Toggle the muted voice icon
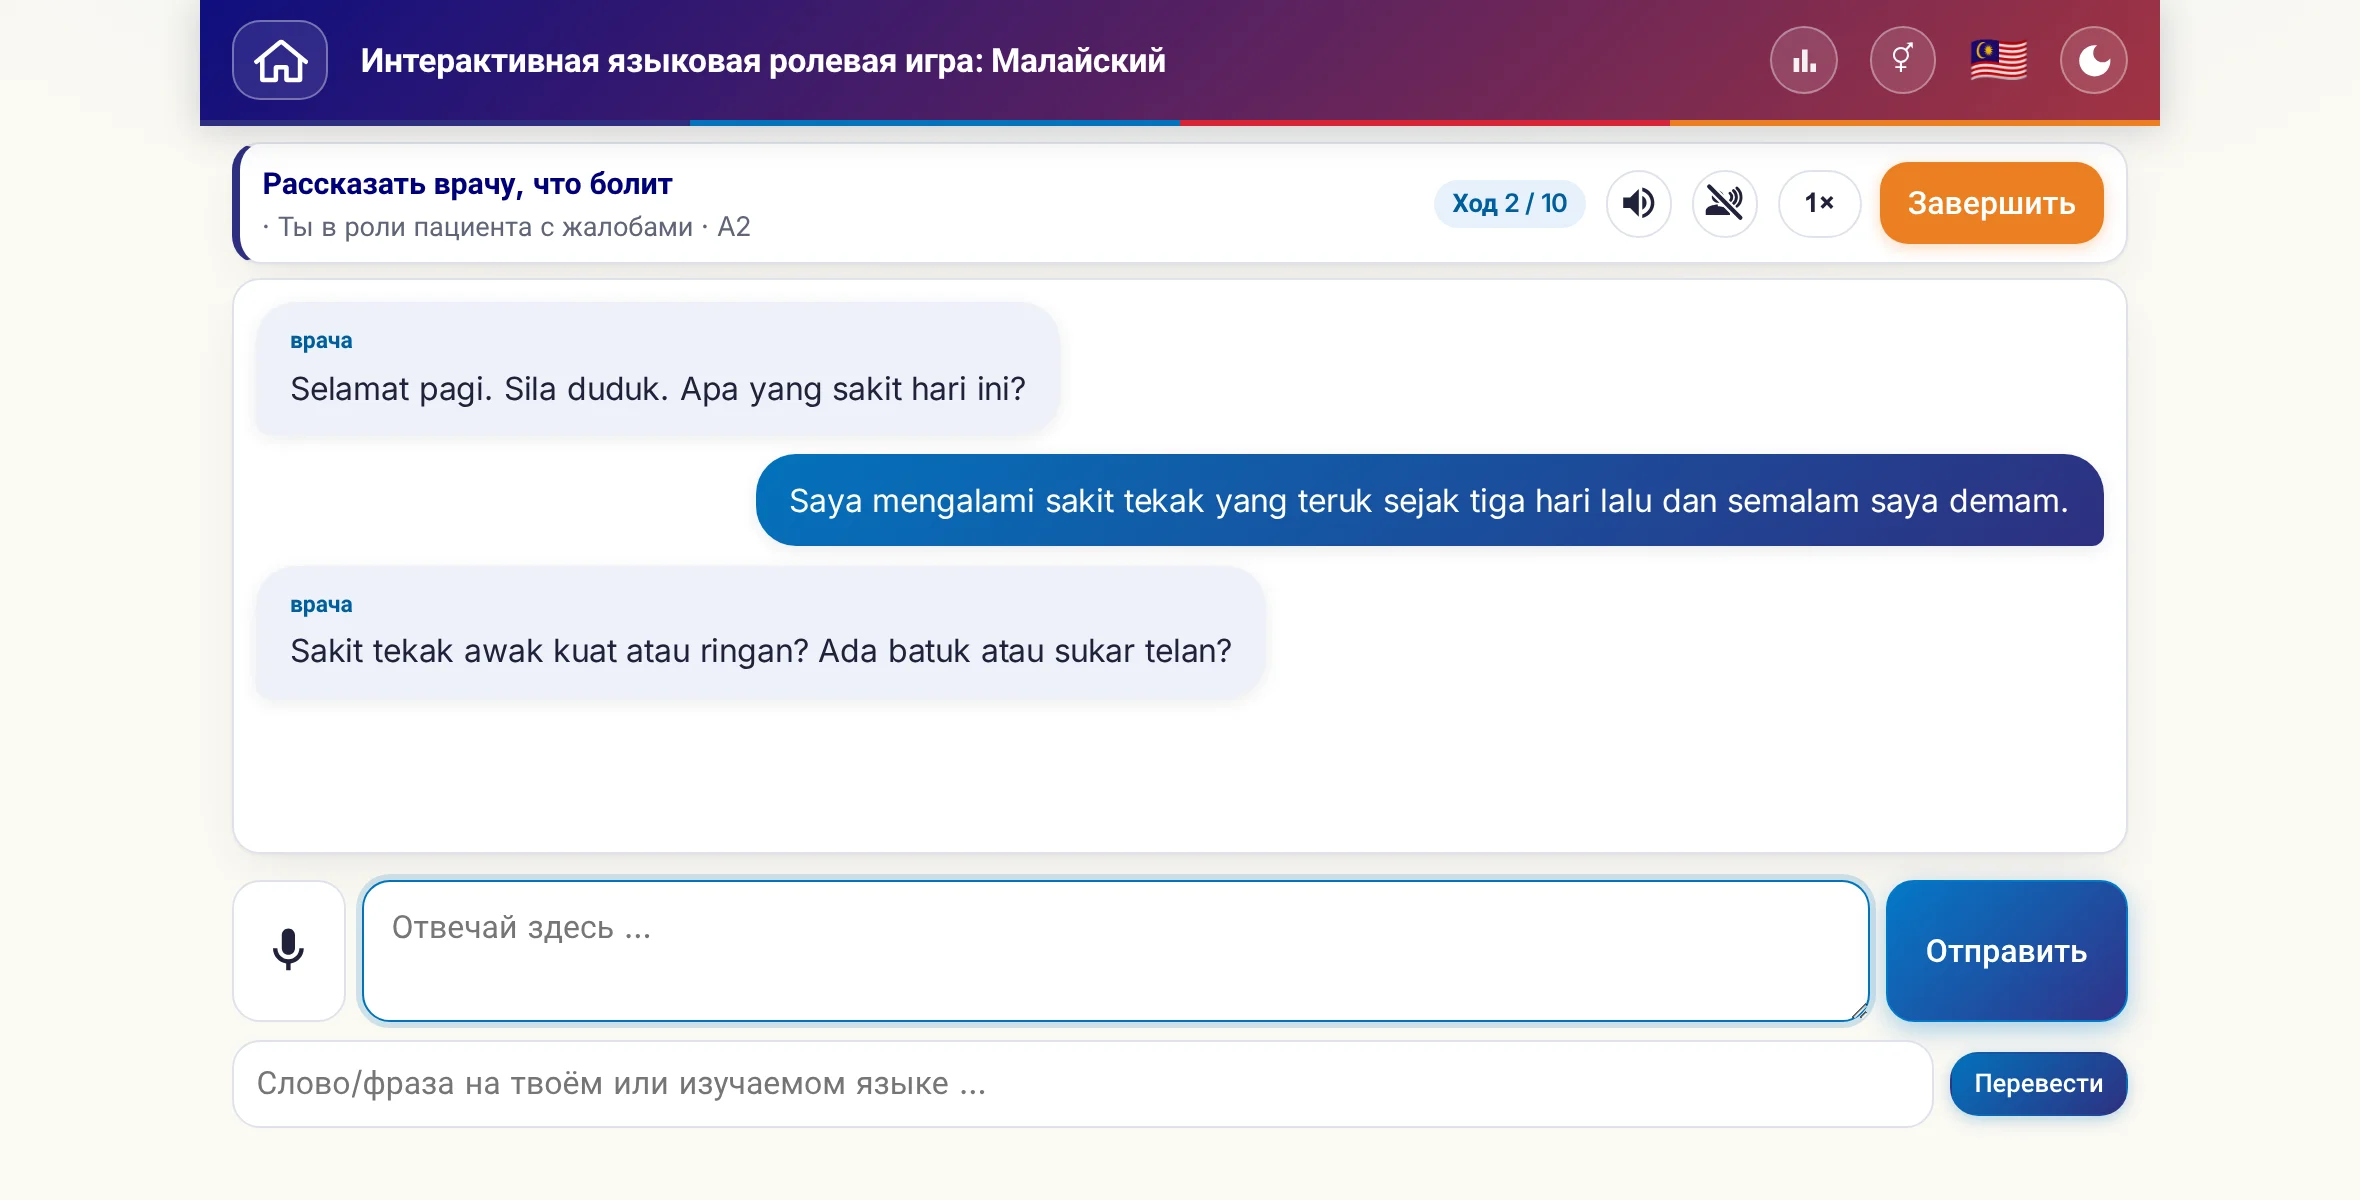 (x=1724, y=203)
